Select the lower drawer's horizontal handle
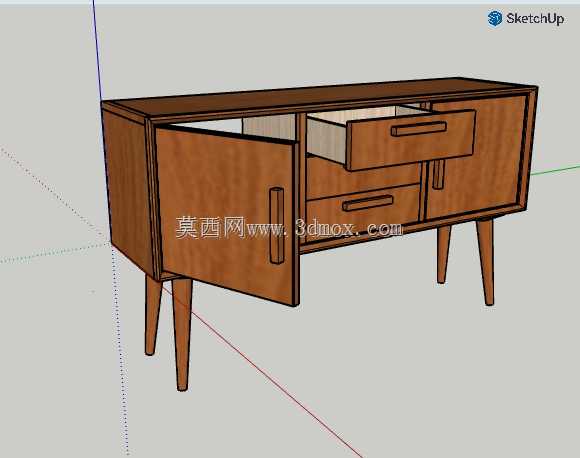 point(368,203)
